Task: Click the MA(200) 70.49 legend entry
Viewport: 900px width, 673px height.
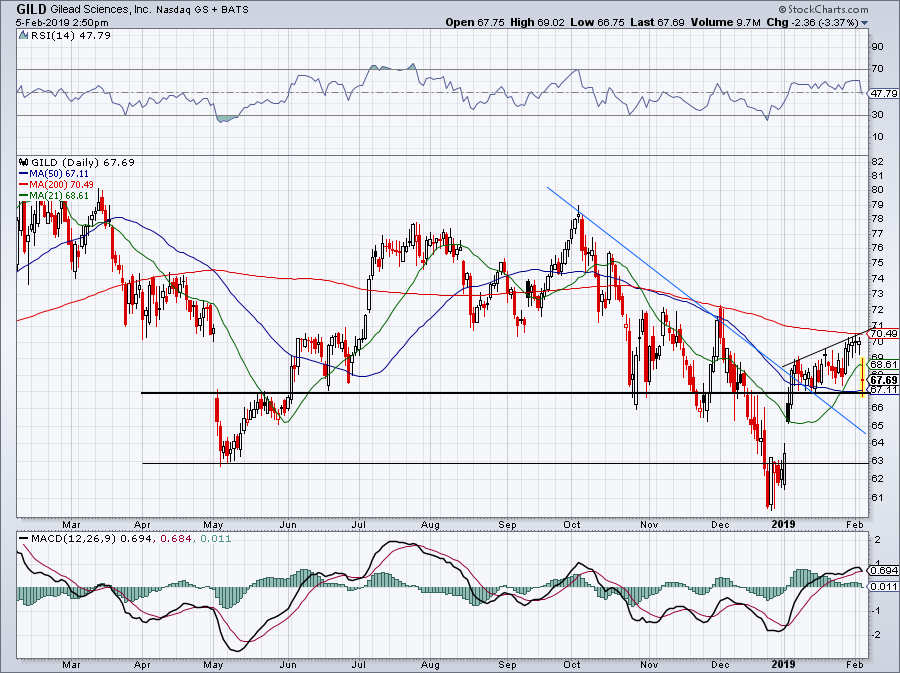Action: (61, 185)
